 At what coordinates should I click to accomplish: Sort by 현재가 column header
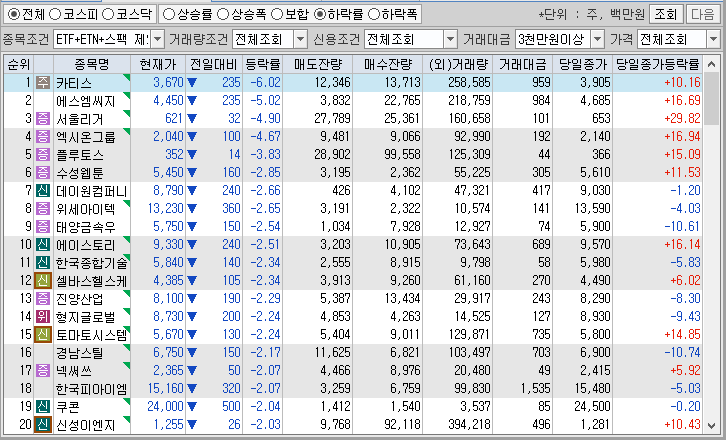(158, 64)
